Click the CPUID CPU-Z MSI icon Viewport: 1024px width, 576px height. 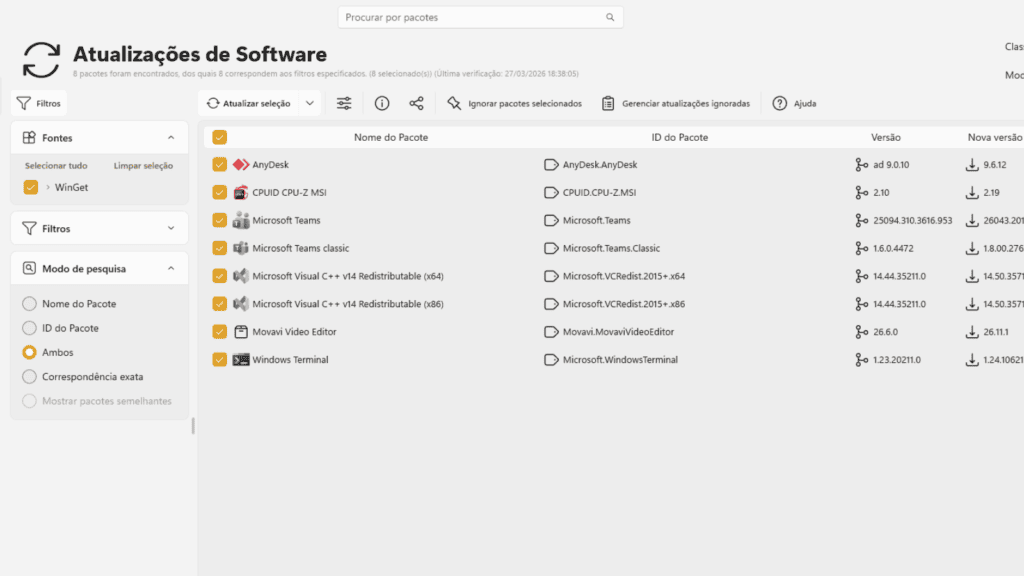click(x=241, y=193)
